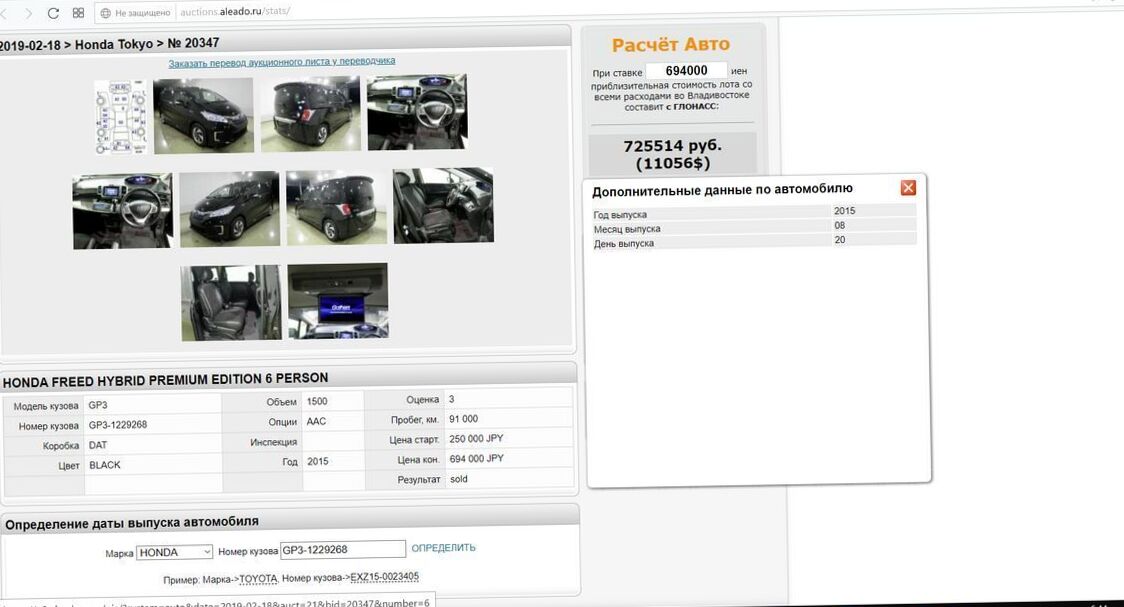Select the engine volume value 1500
This screenshot has height=607, width=1124.
(317, 401)
